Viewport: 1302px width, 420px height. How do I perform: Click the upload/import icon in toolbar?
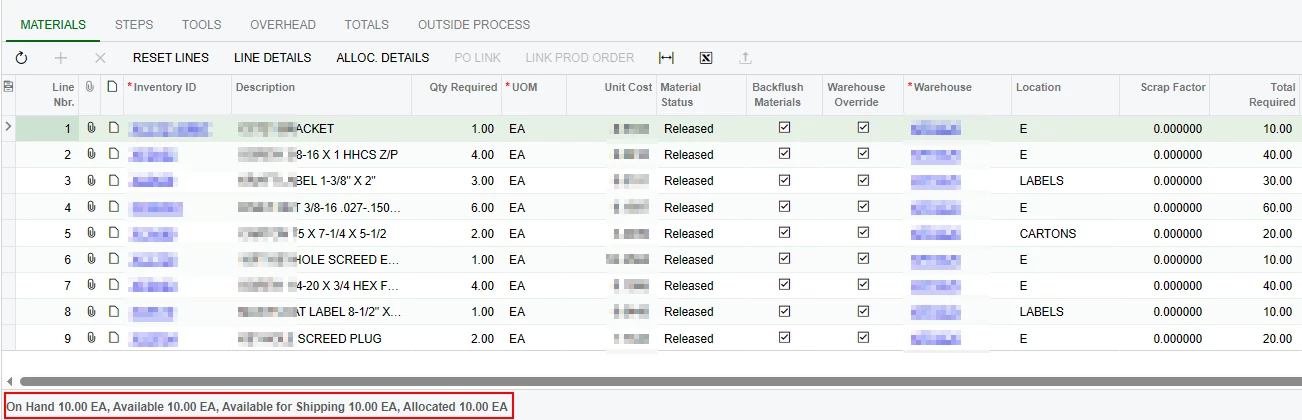[x=743, y=58]
